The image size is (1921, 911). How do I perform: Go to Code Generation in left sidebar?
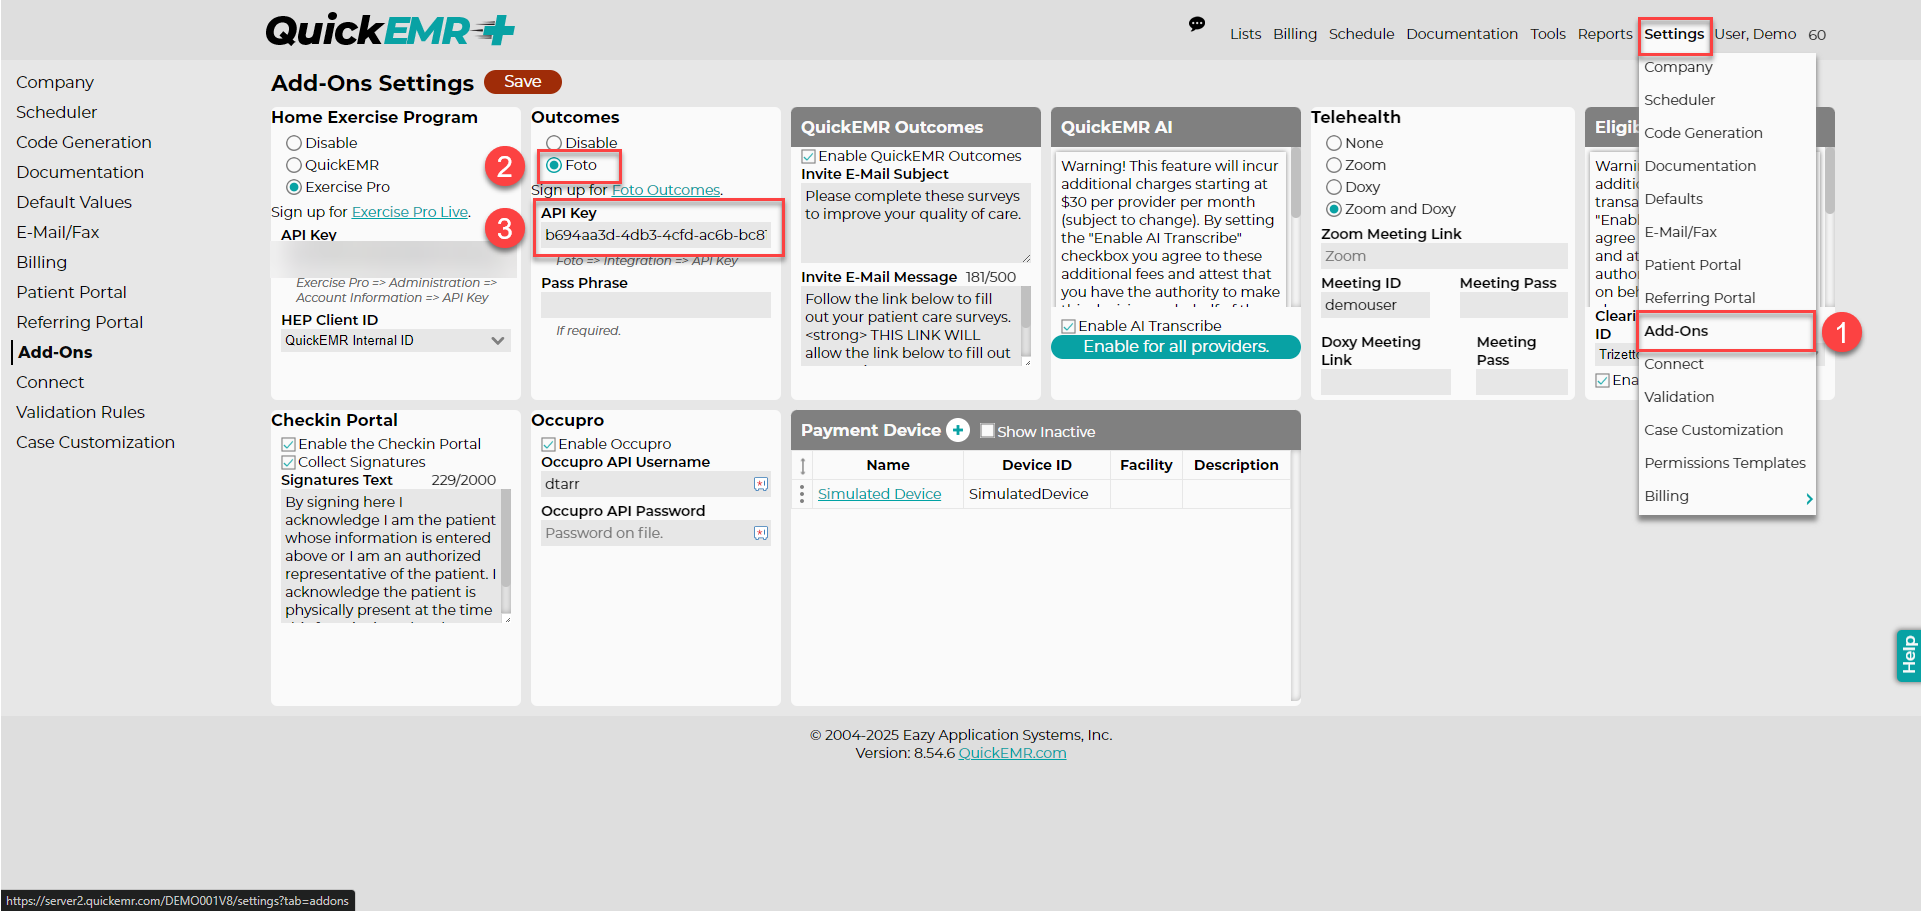coord(84,142)
